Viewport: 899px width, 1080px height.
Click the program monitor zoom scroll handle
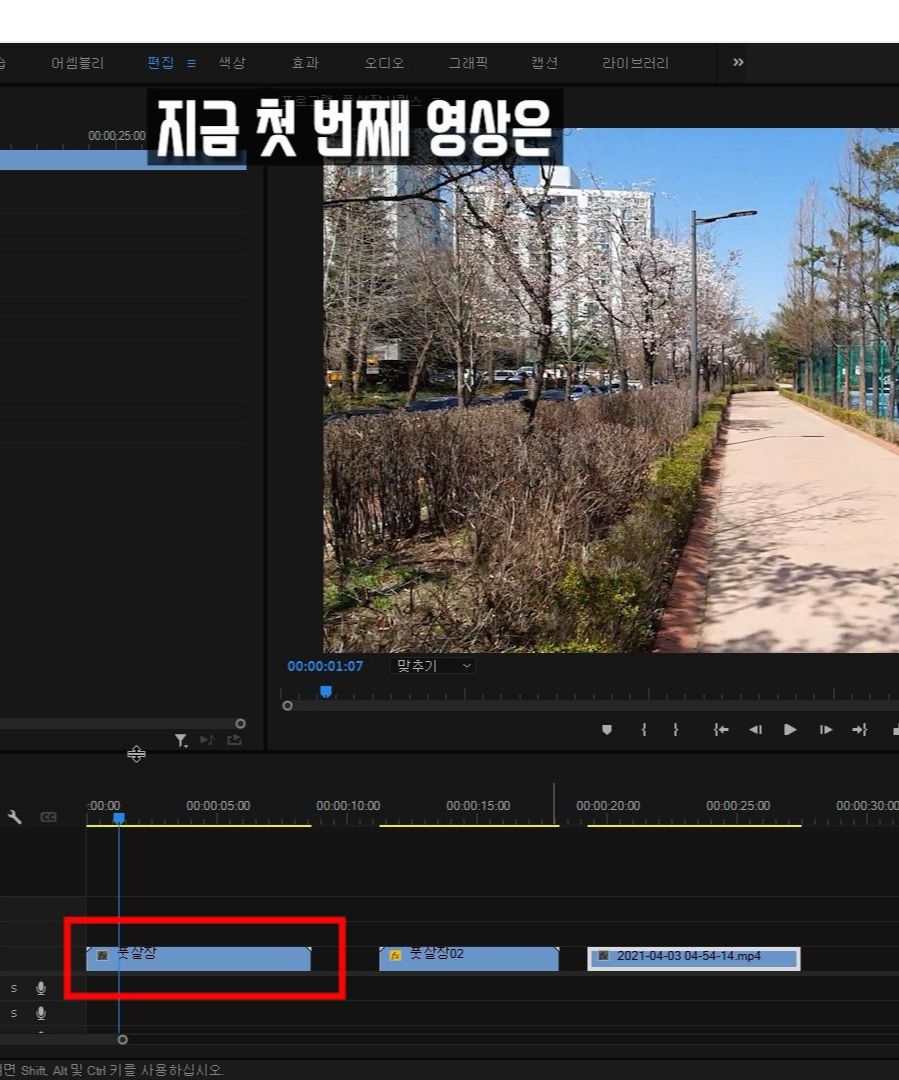(287, 705)
